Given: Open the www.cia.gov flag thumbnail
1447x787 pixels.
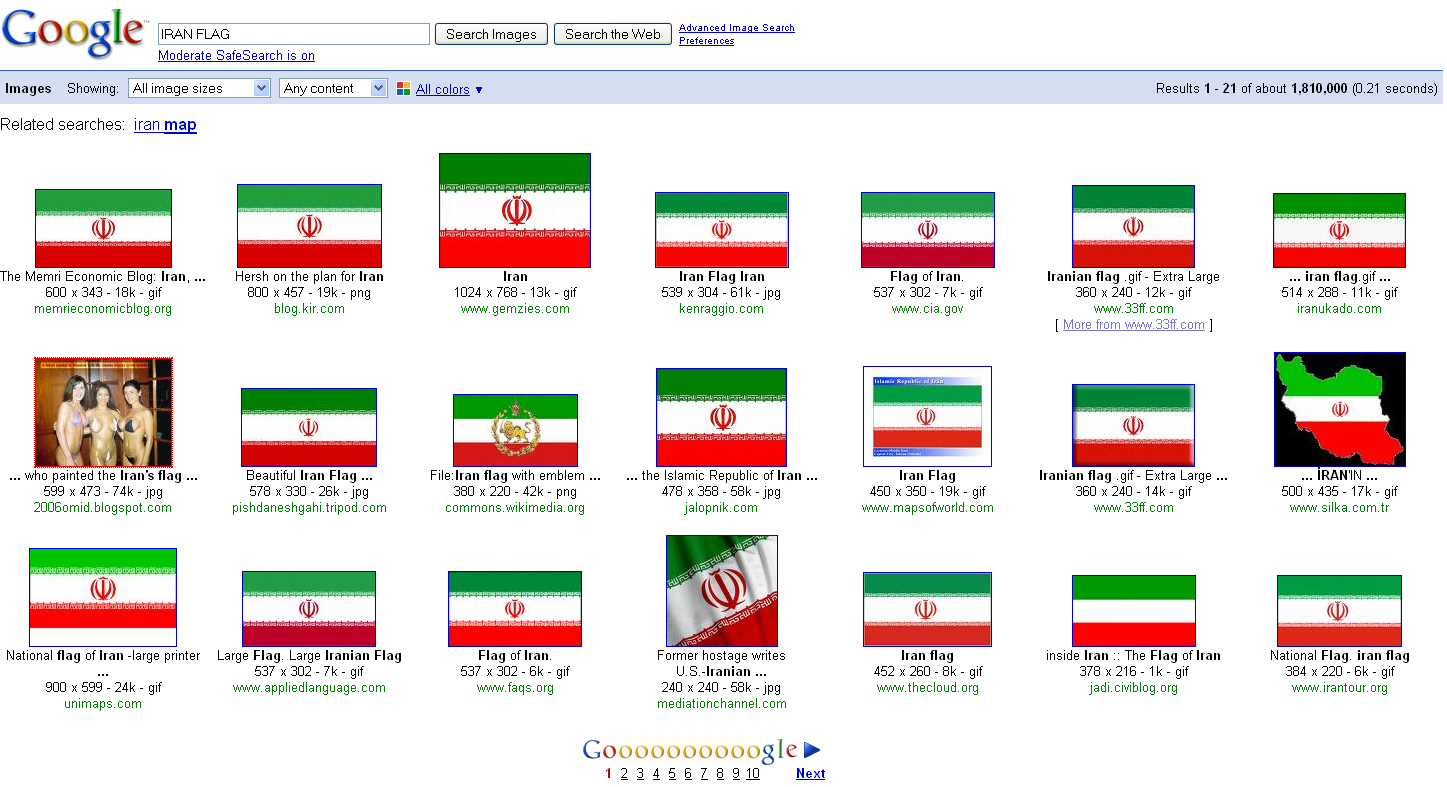Looking at the screenshot, I should tap(927, 230).
